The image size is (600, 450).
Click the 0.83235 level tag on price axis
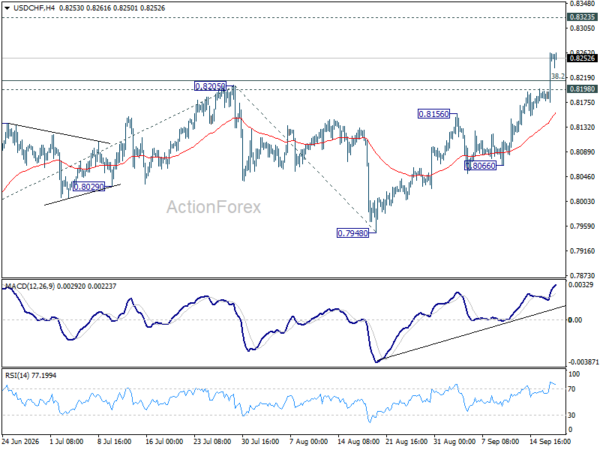tap(582, 17)
